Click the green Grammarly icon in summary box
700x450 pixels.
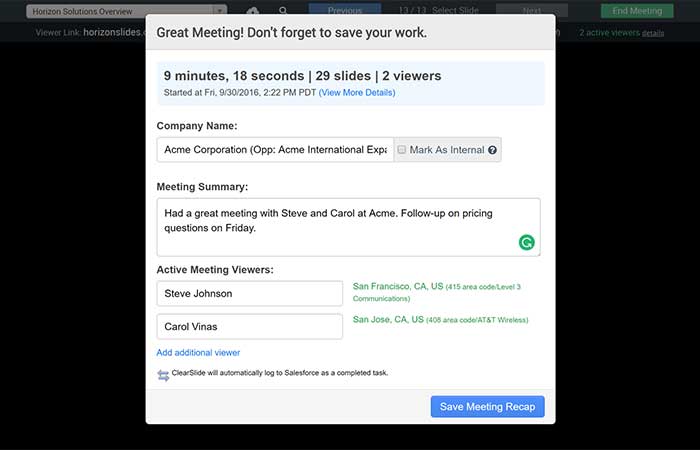[x=527, y=242]
